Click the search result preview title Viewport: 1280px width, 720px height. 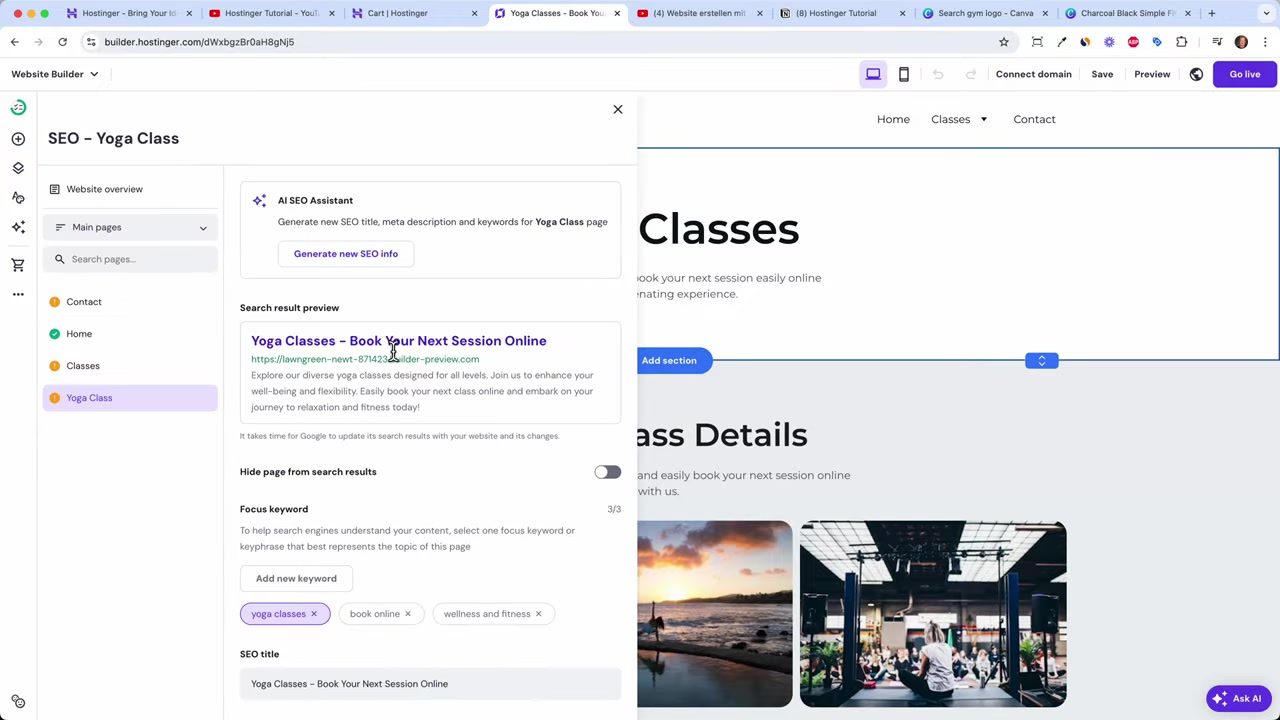tap(399, 341)
